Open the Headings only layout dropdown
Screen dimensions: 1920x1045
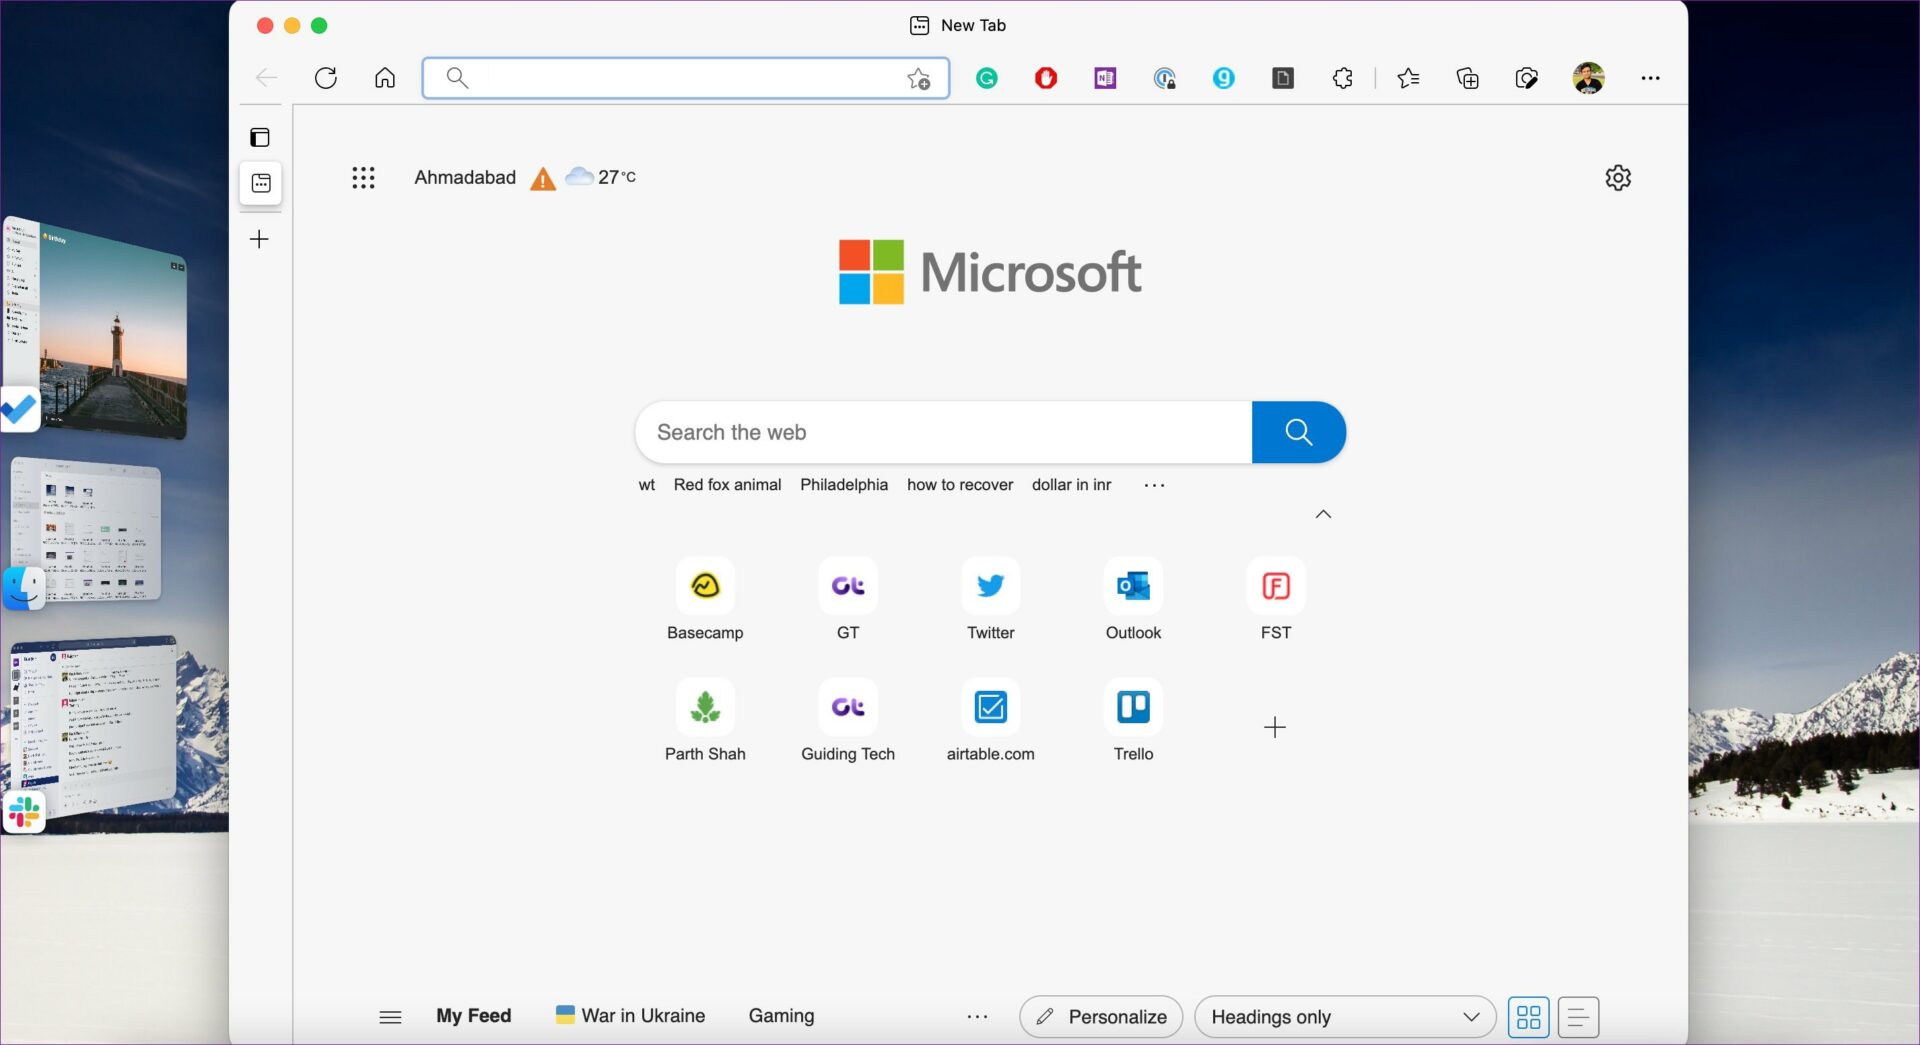pyautogui.click(x=1345, y=1017)
